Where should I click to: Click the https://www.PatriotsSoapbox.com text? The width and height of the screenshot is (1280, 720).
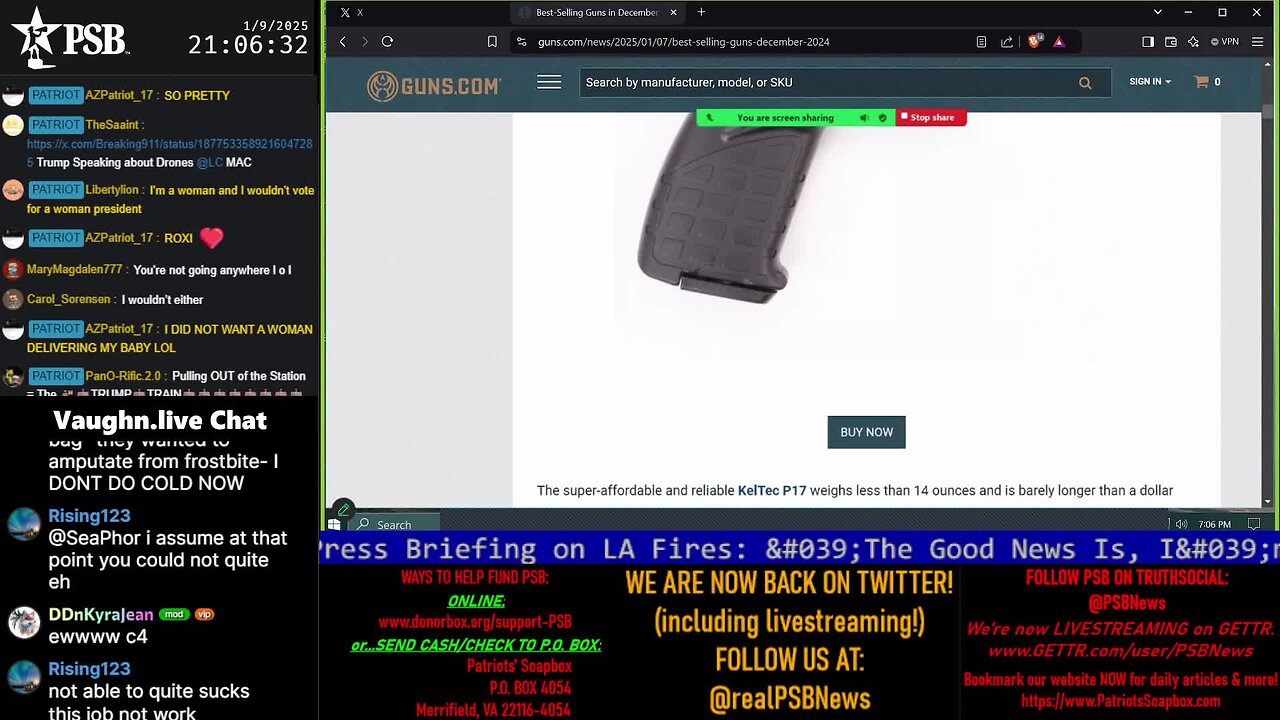click(1120, 701)
